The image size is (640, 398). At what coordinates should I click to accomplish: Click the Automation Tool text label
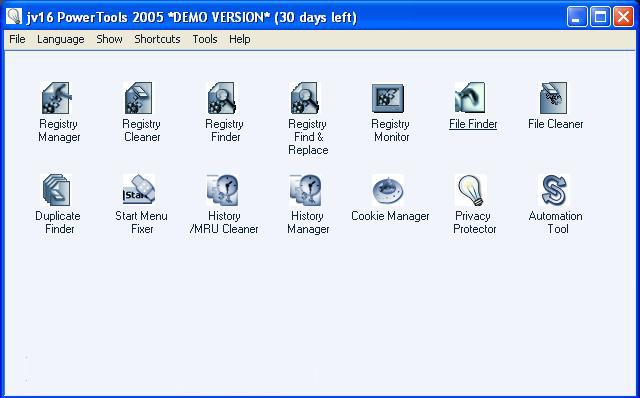pos(556,222)
